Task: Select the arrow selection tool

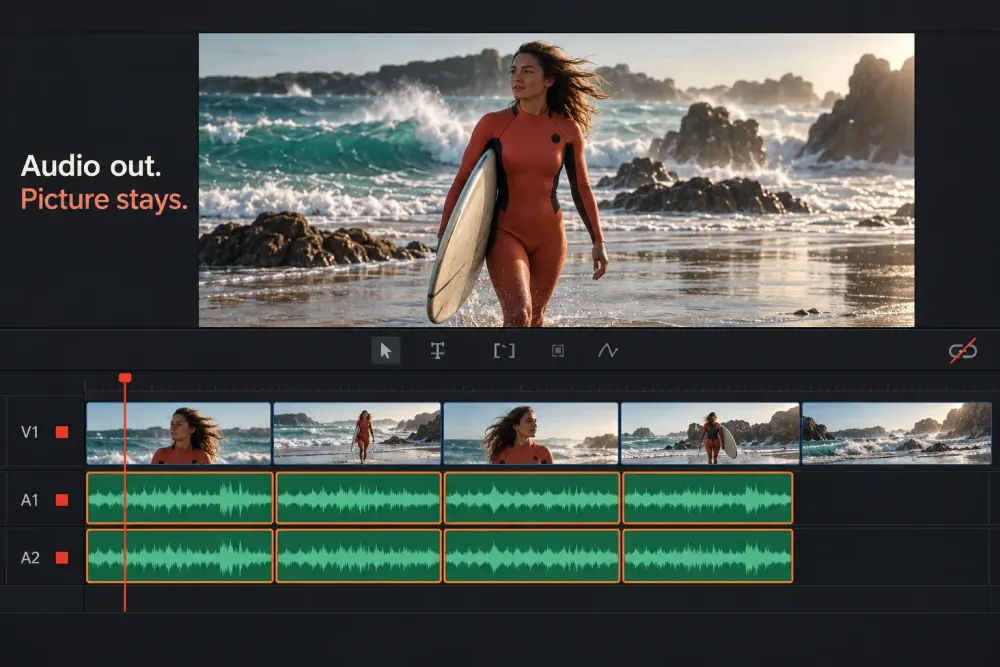Action: 386,351
